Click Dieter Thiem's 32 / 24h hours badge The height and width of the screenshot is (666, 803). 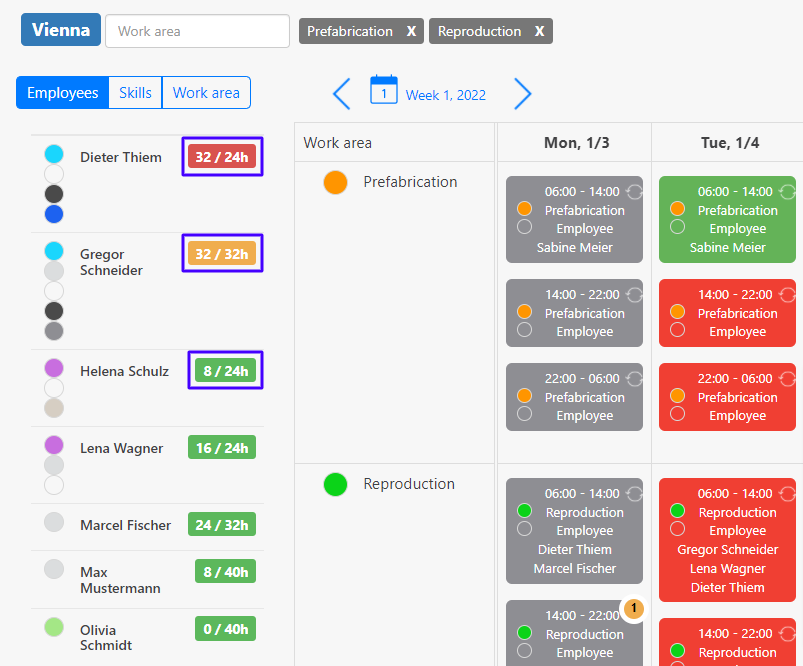pos(222,157)
